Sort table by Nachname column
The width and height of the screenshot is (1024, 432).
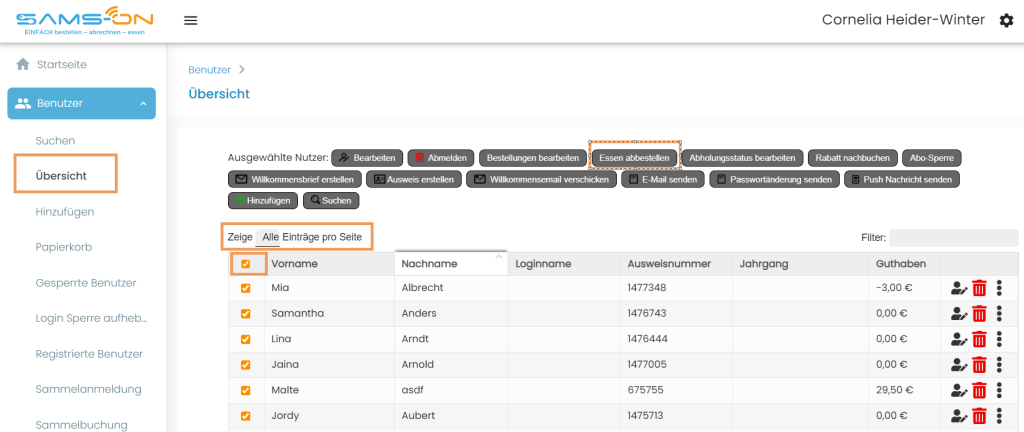[x=451, y=264]
